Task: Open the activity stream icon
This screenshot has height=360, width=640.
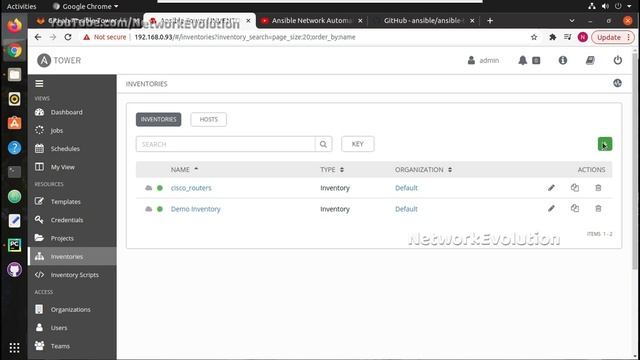Action: [617, 83]
